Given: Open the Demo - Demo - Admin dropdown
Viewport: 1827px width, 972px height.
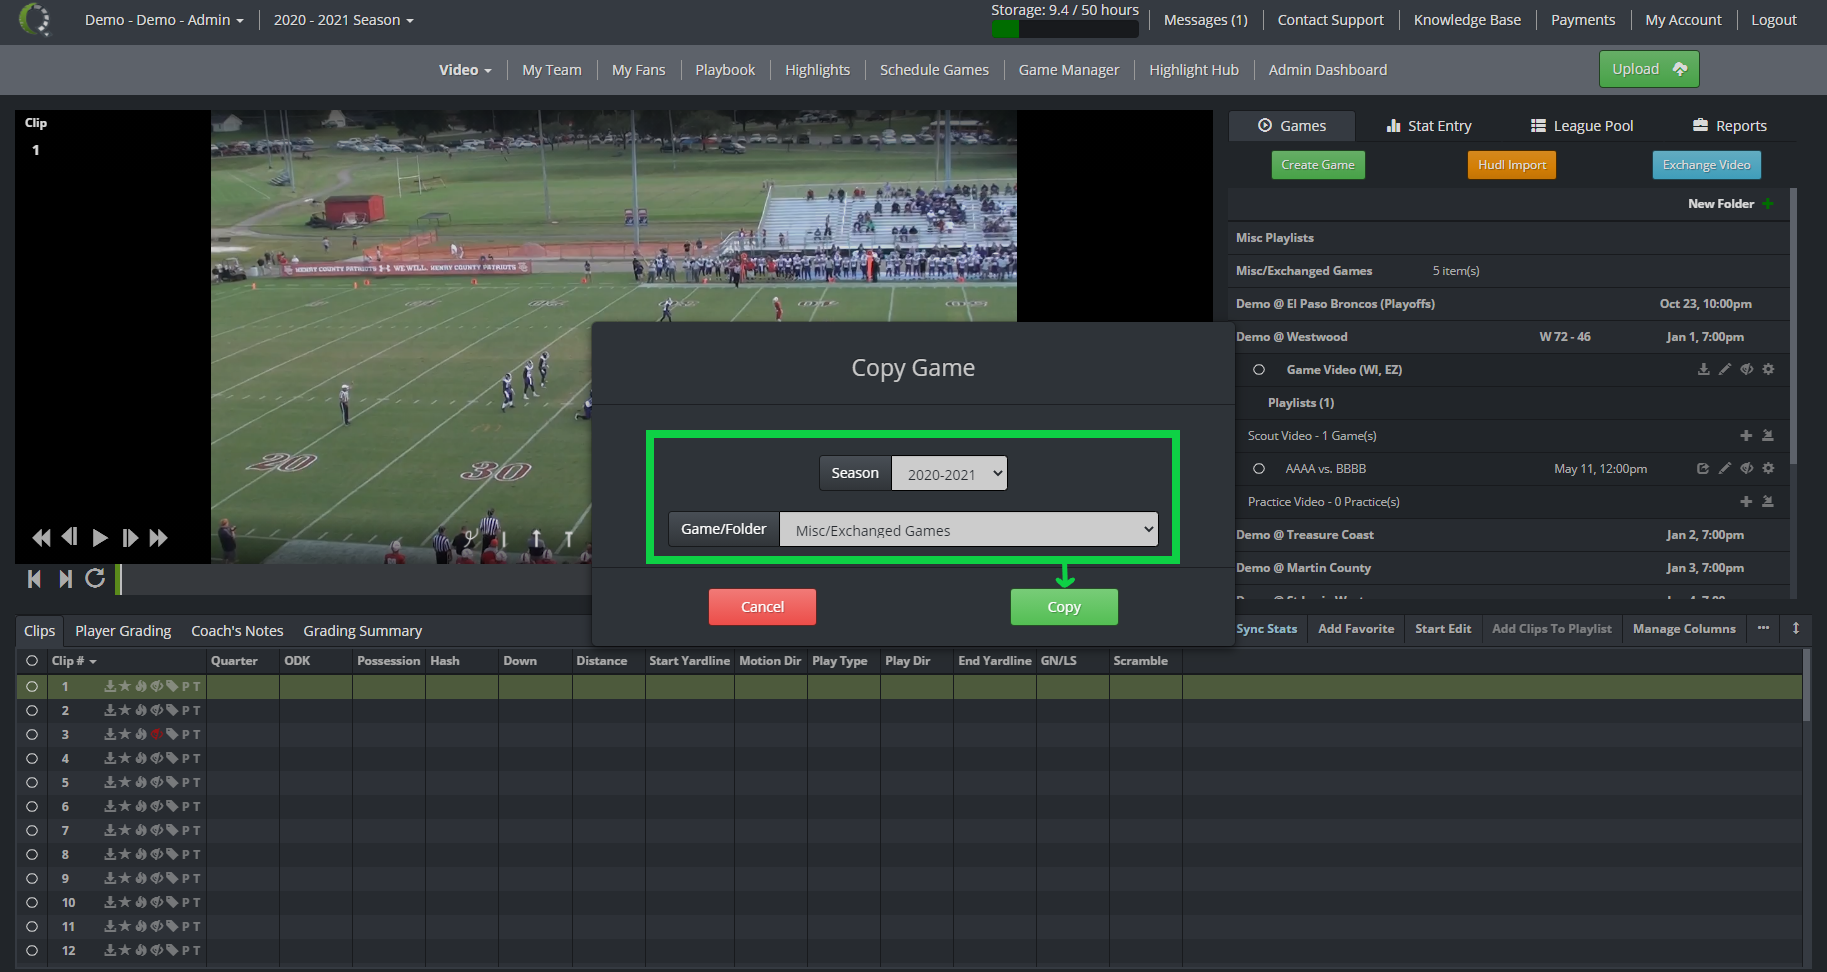Looking at the screenshot, I should coord(164,20).
